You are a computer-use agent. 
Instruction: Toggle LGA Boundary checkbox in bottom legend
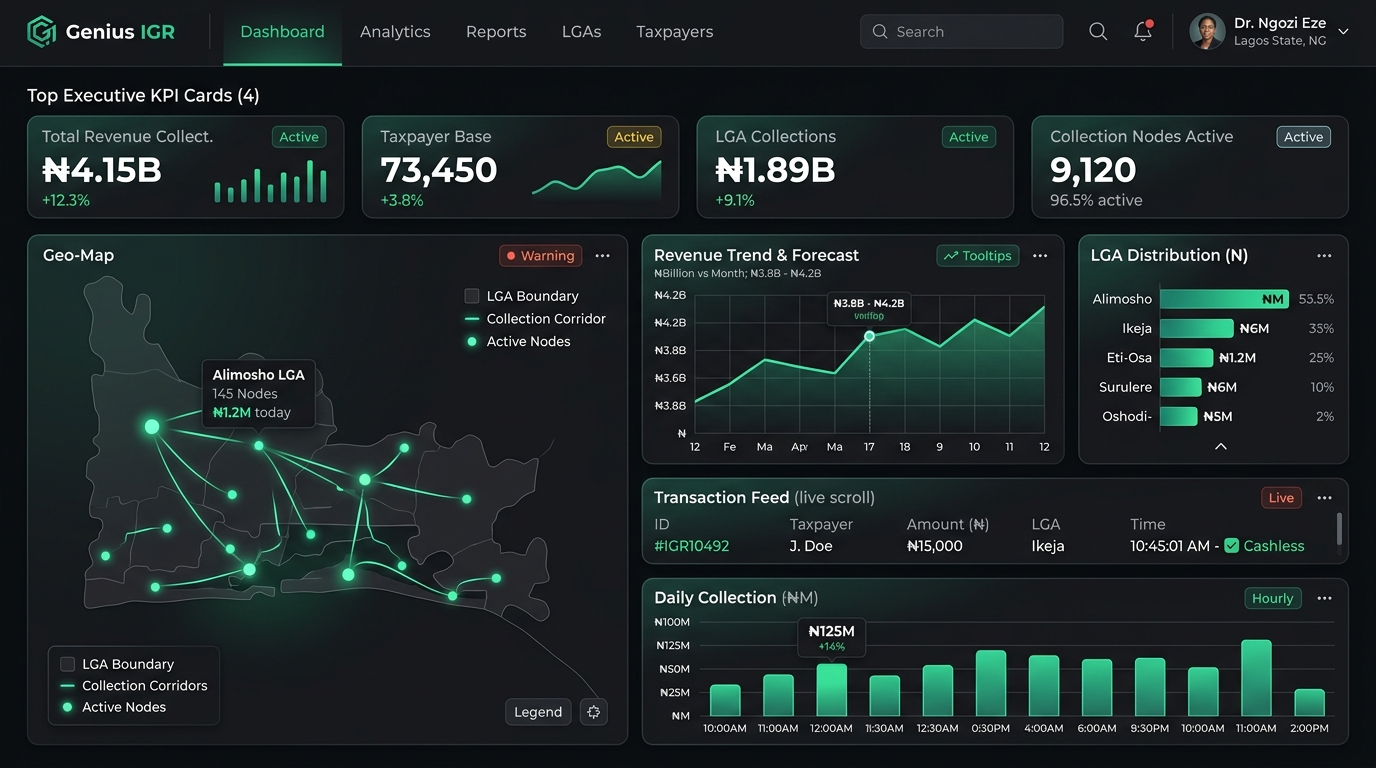(68, 664)
